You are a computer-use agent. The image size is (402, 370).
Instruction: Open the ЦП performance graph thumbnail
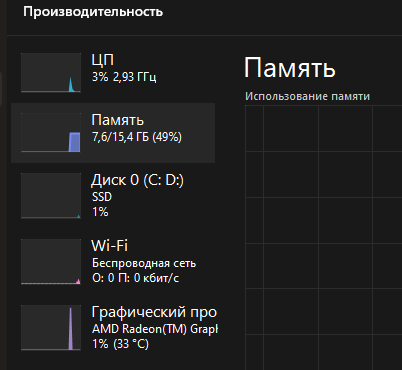point(51,73)
